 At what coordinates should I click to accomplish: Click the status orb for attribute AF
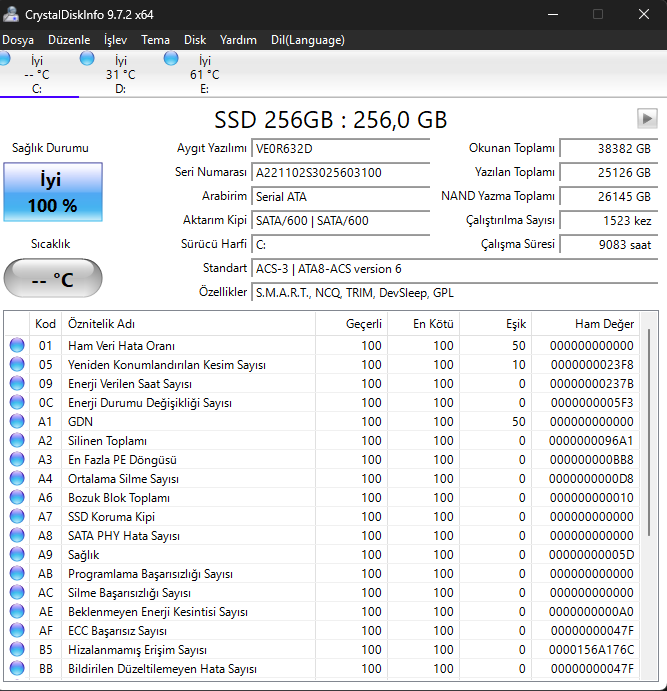click(x=17, y=630)
